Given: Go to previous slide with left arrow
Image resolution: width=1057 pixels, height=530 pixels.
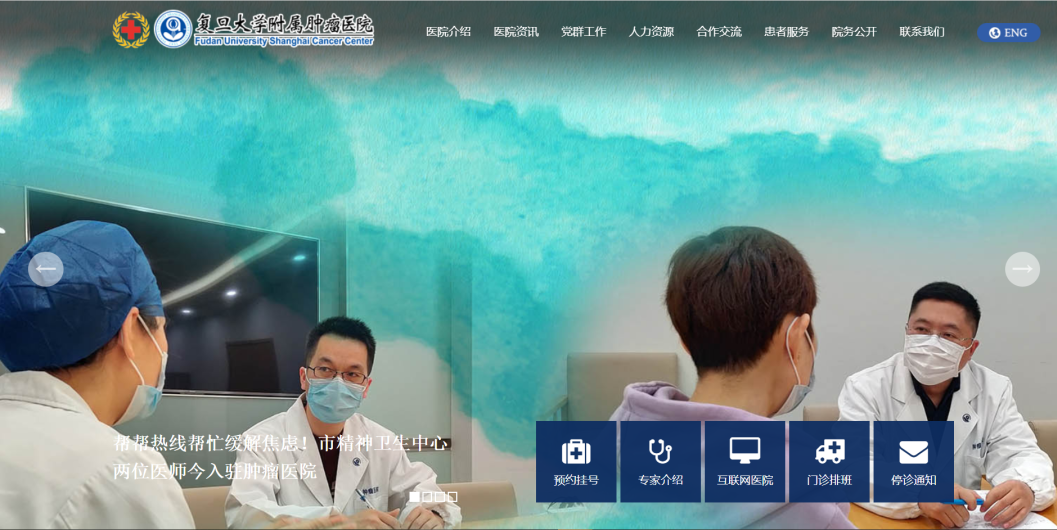Looking at the screenshot, I should (x=46, y=269).
